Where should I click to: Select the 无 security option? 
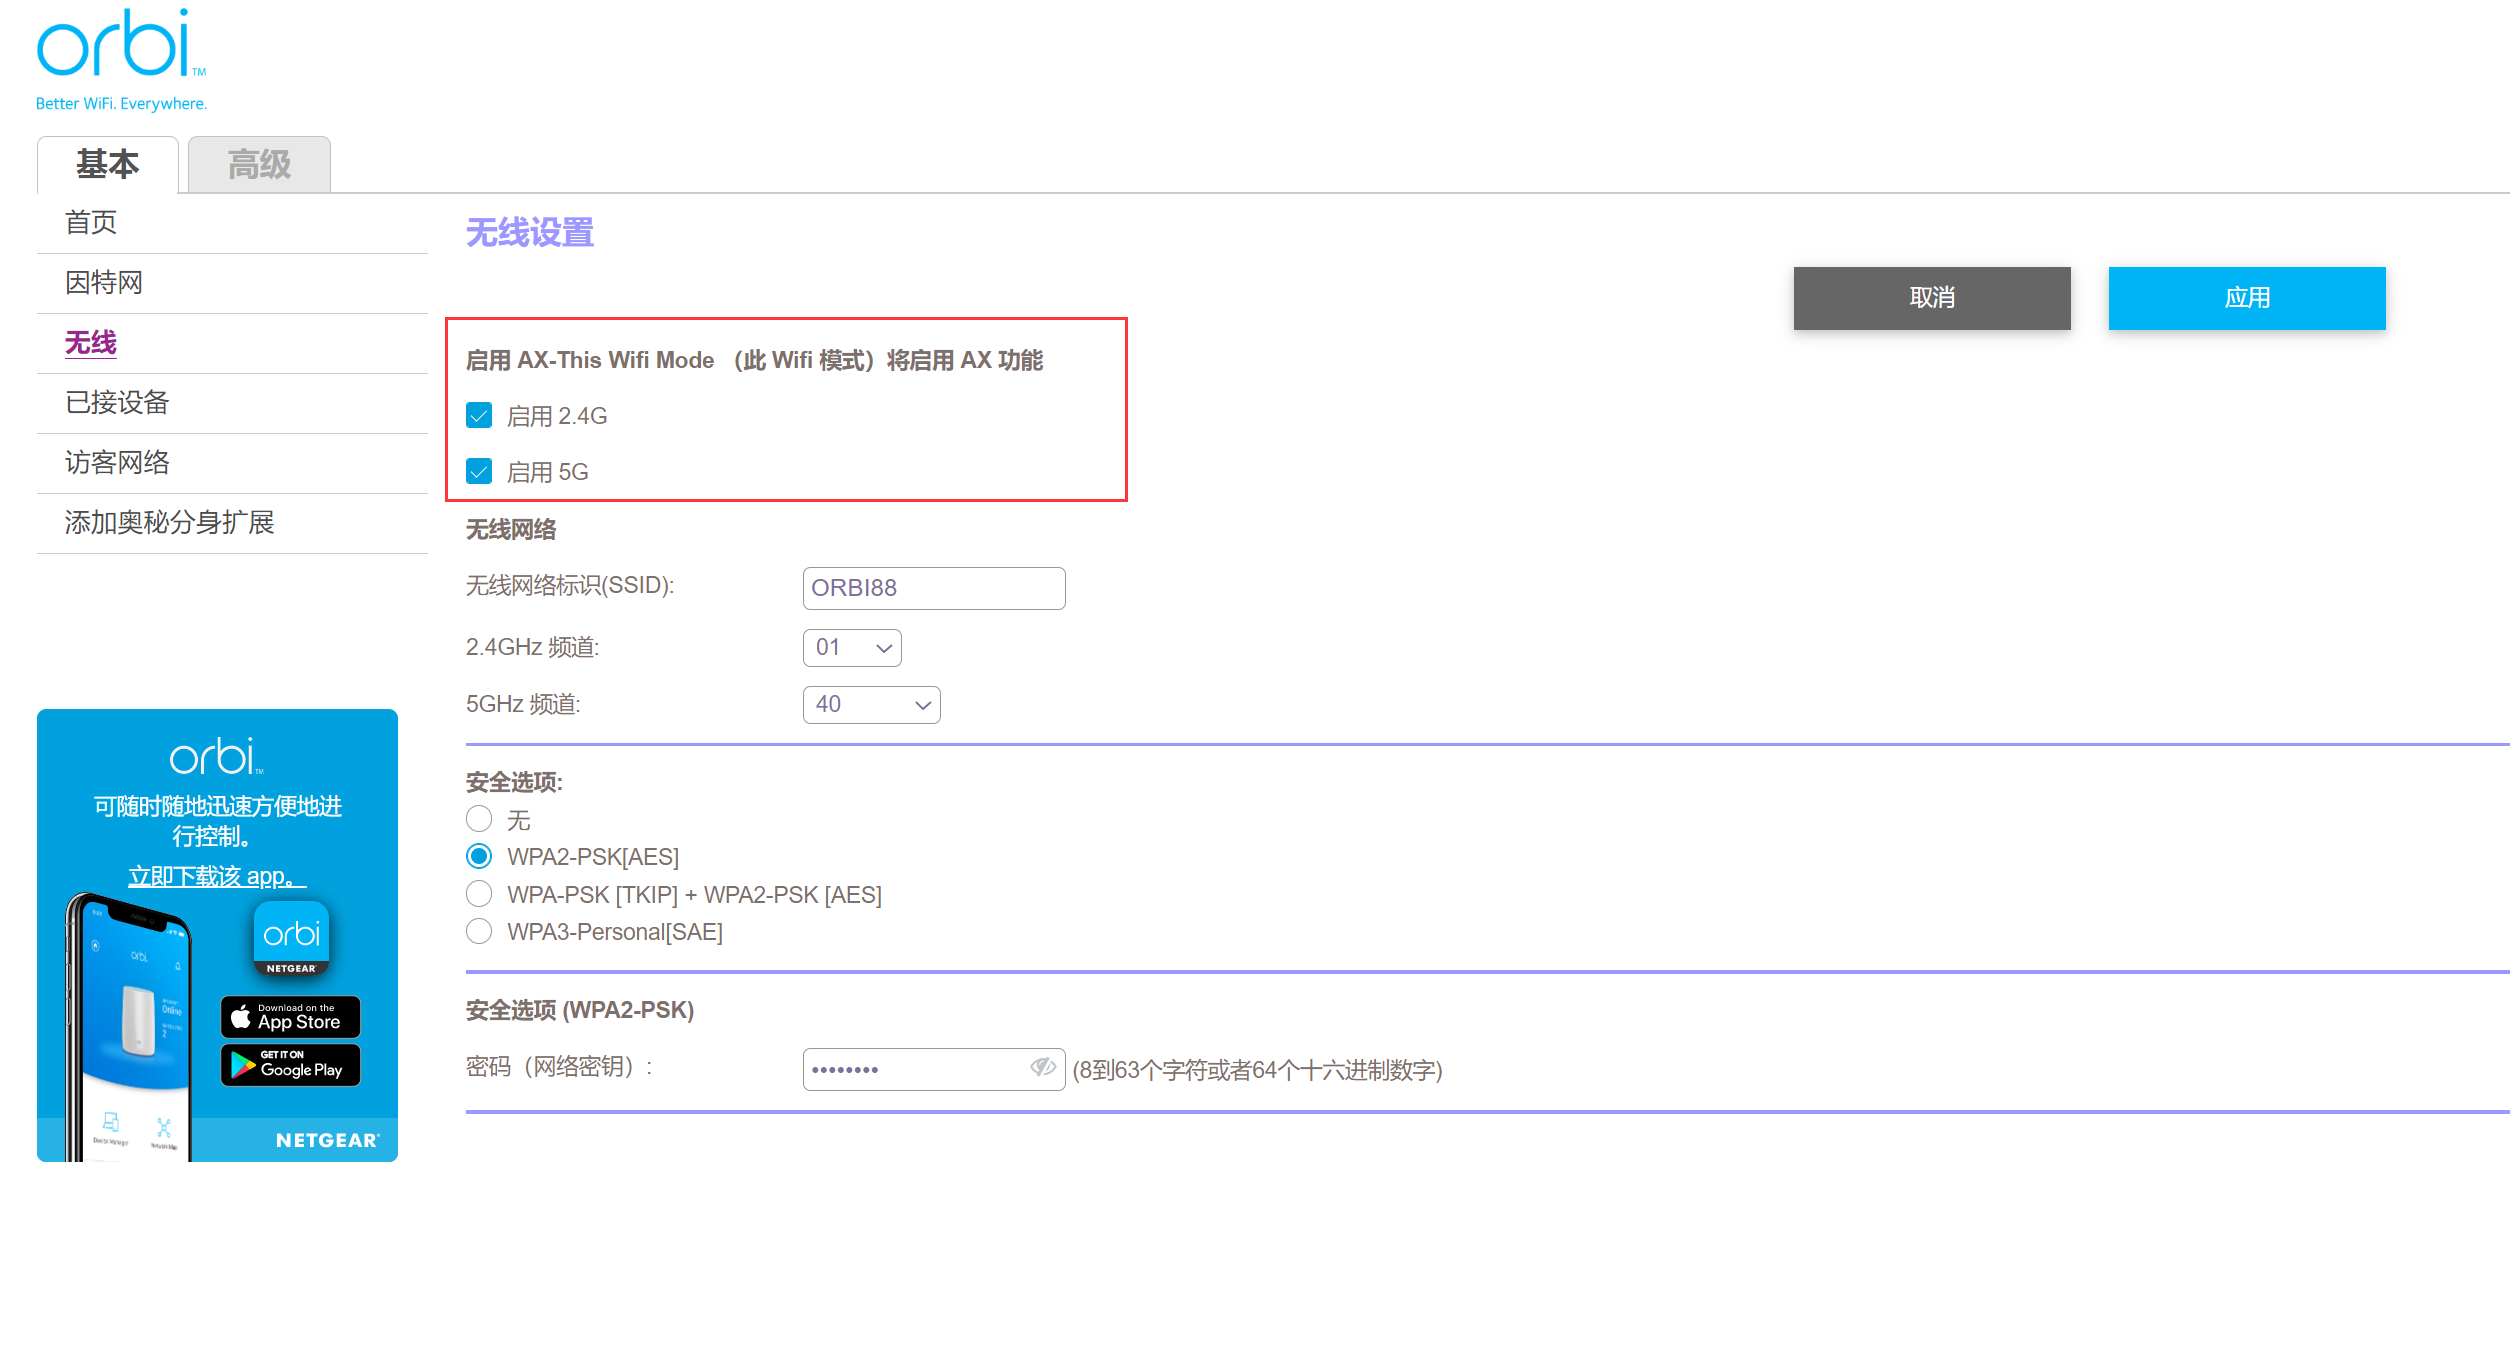coord(479,819)
